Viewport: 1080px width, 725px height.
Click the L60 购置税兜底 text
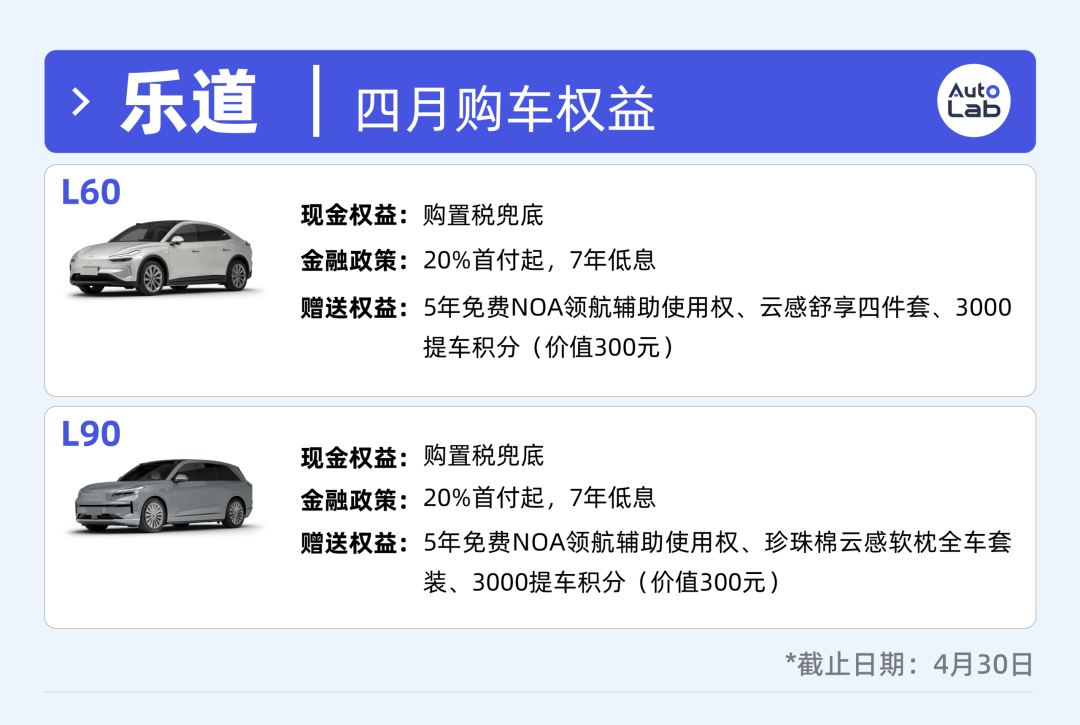(483, 215)
